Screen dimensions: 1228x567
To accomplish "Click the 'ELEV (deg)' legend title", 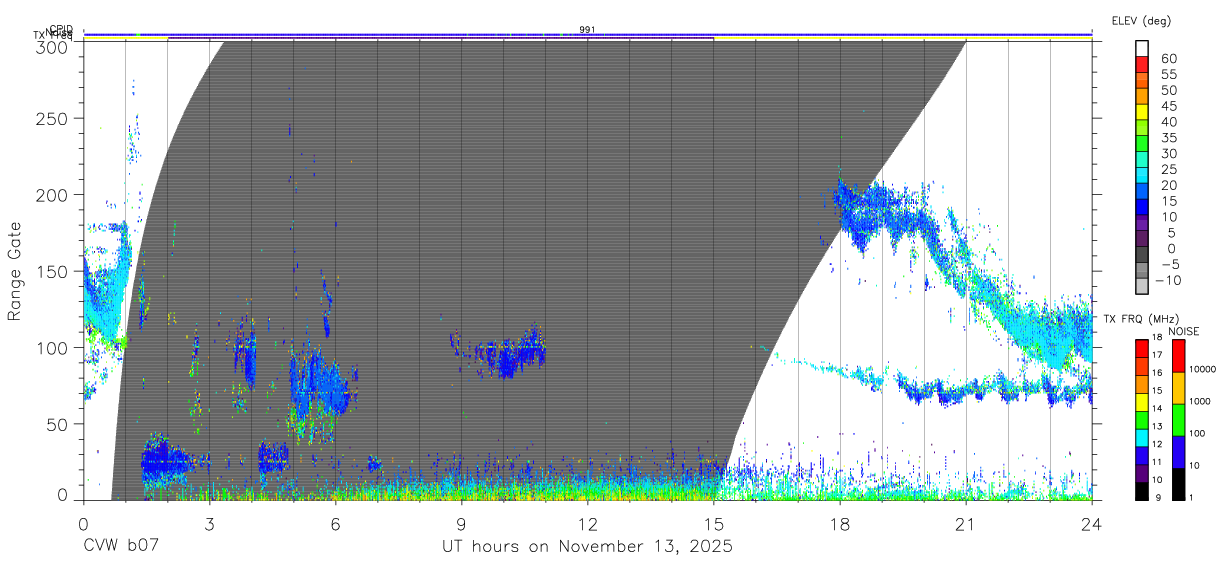I will 1140,20.
